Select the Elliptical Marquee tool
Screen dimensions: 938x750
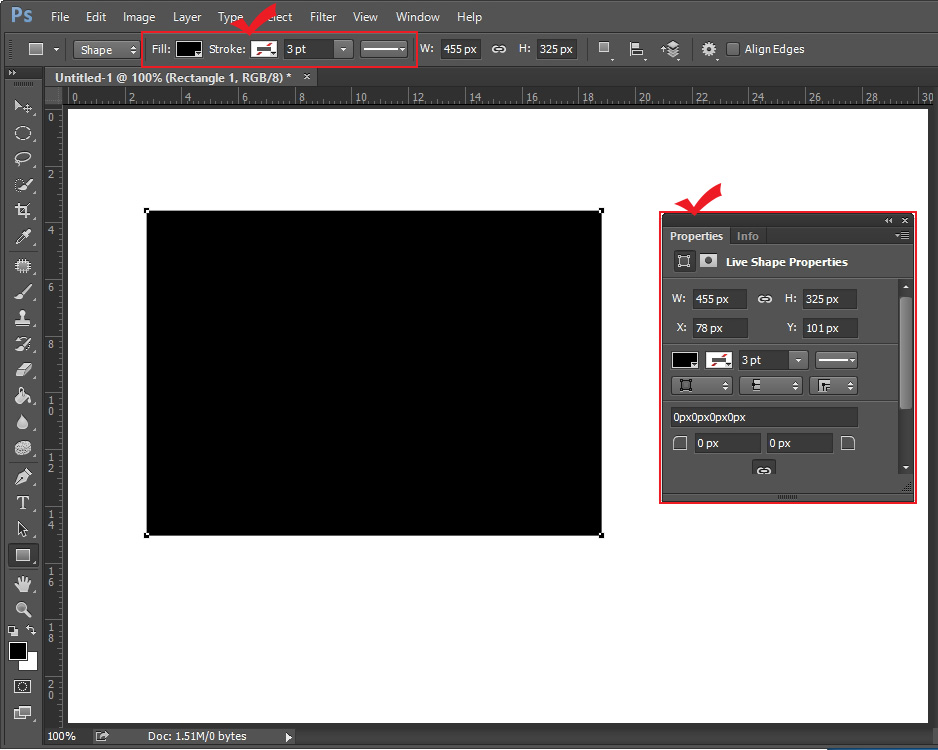(23, 133)
